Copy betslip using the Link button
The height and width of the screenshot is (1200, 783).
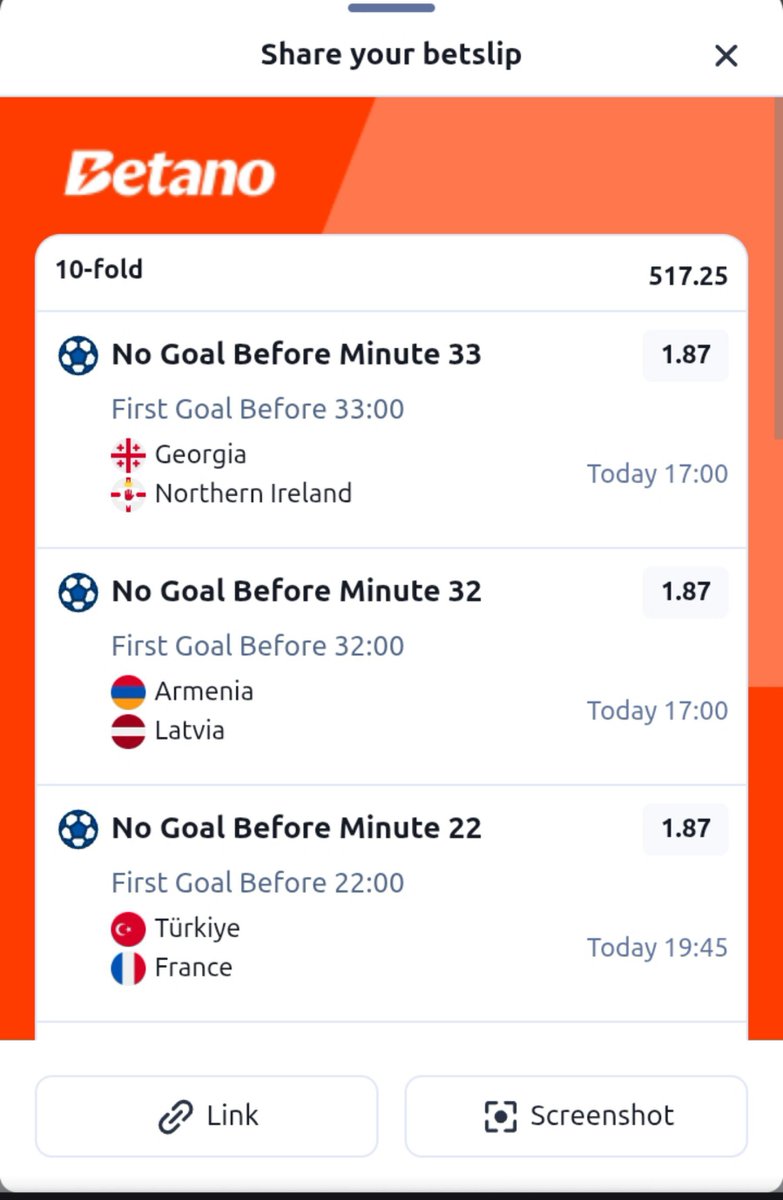[x=207, y=1116]
